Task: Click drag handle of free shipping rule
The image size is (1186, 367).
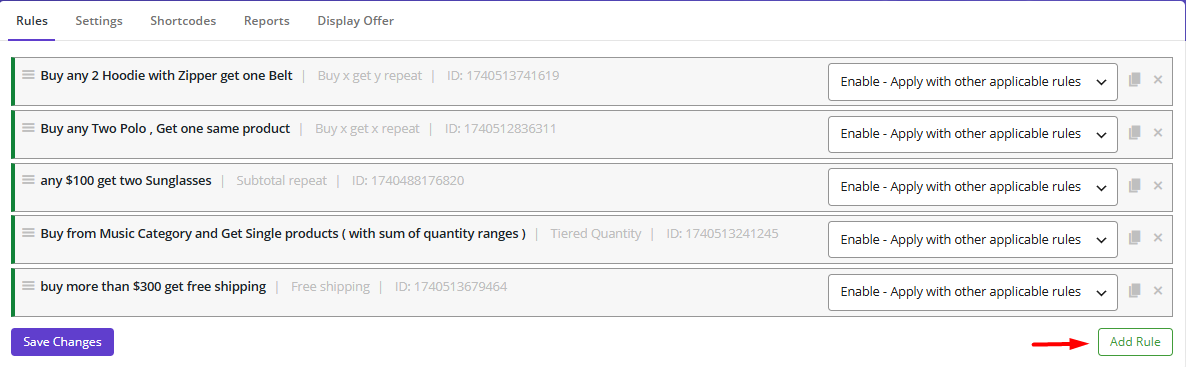Action: (28, 286)
